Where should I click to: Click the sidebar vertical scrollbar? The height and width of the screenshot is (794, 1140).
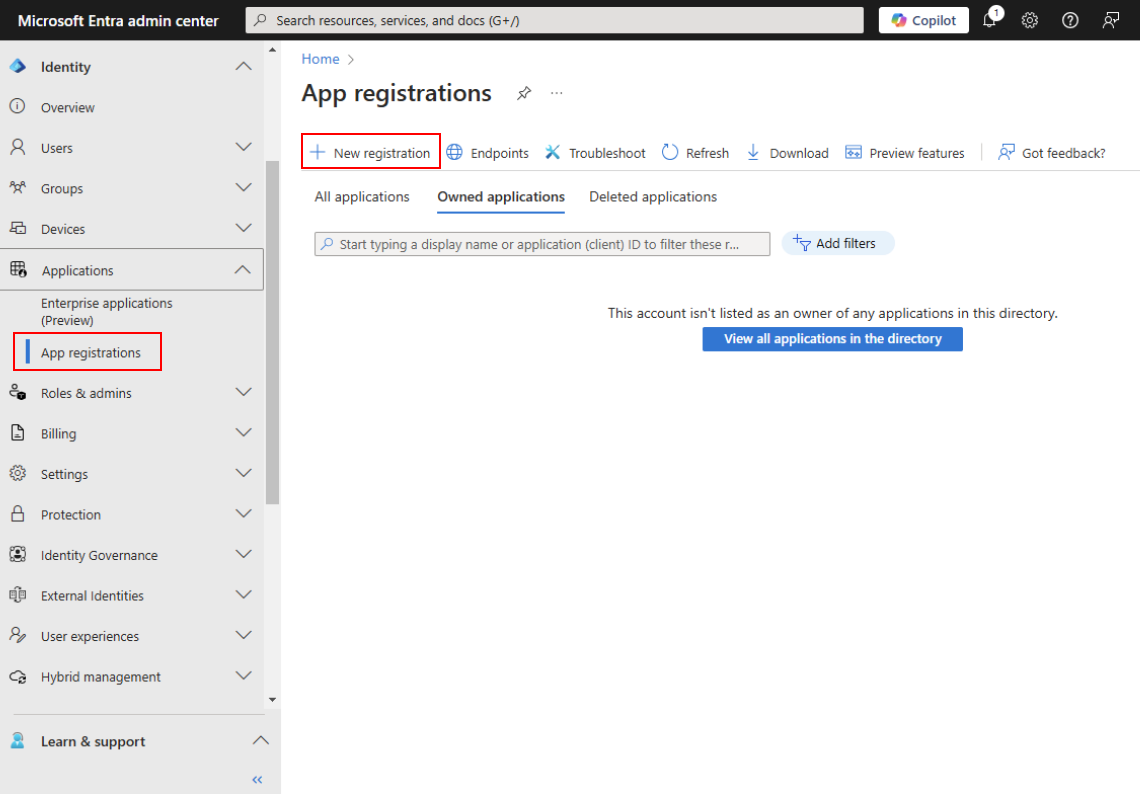pos(272,330)
